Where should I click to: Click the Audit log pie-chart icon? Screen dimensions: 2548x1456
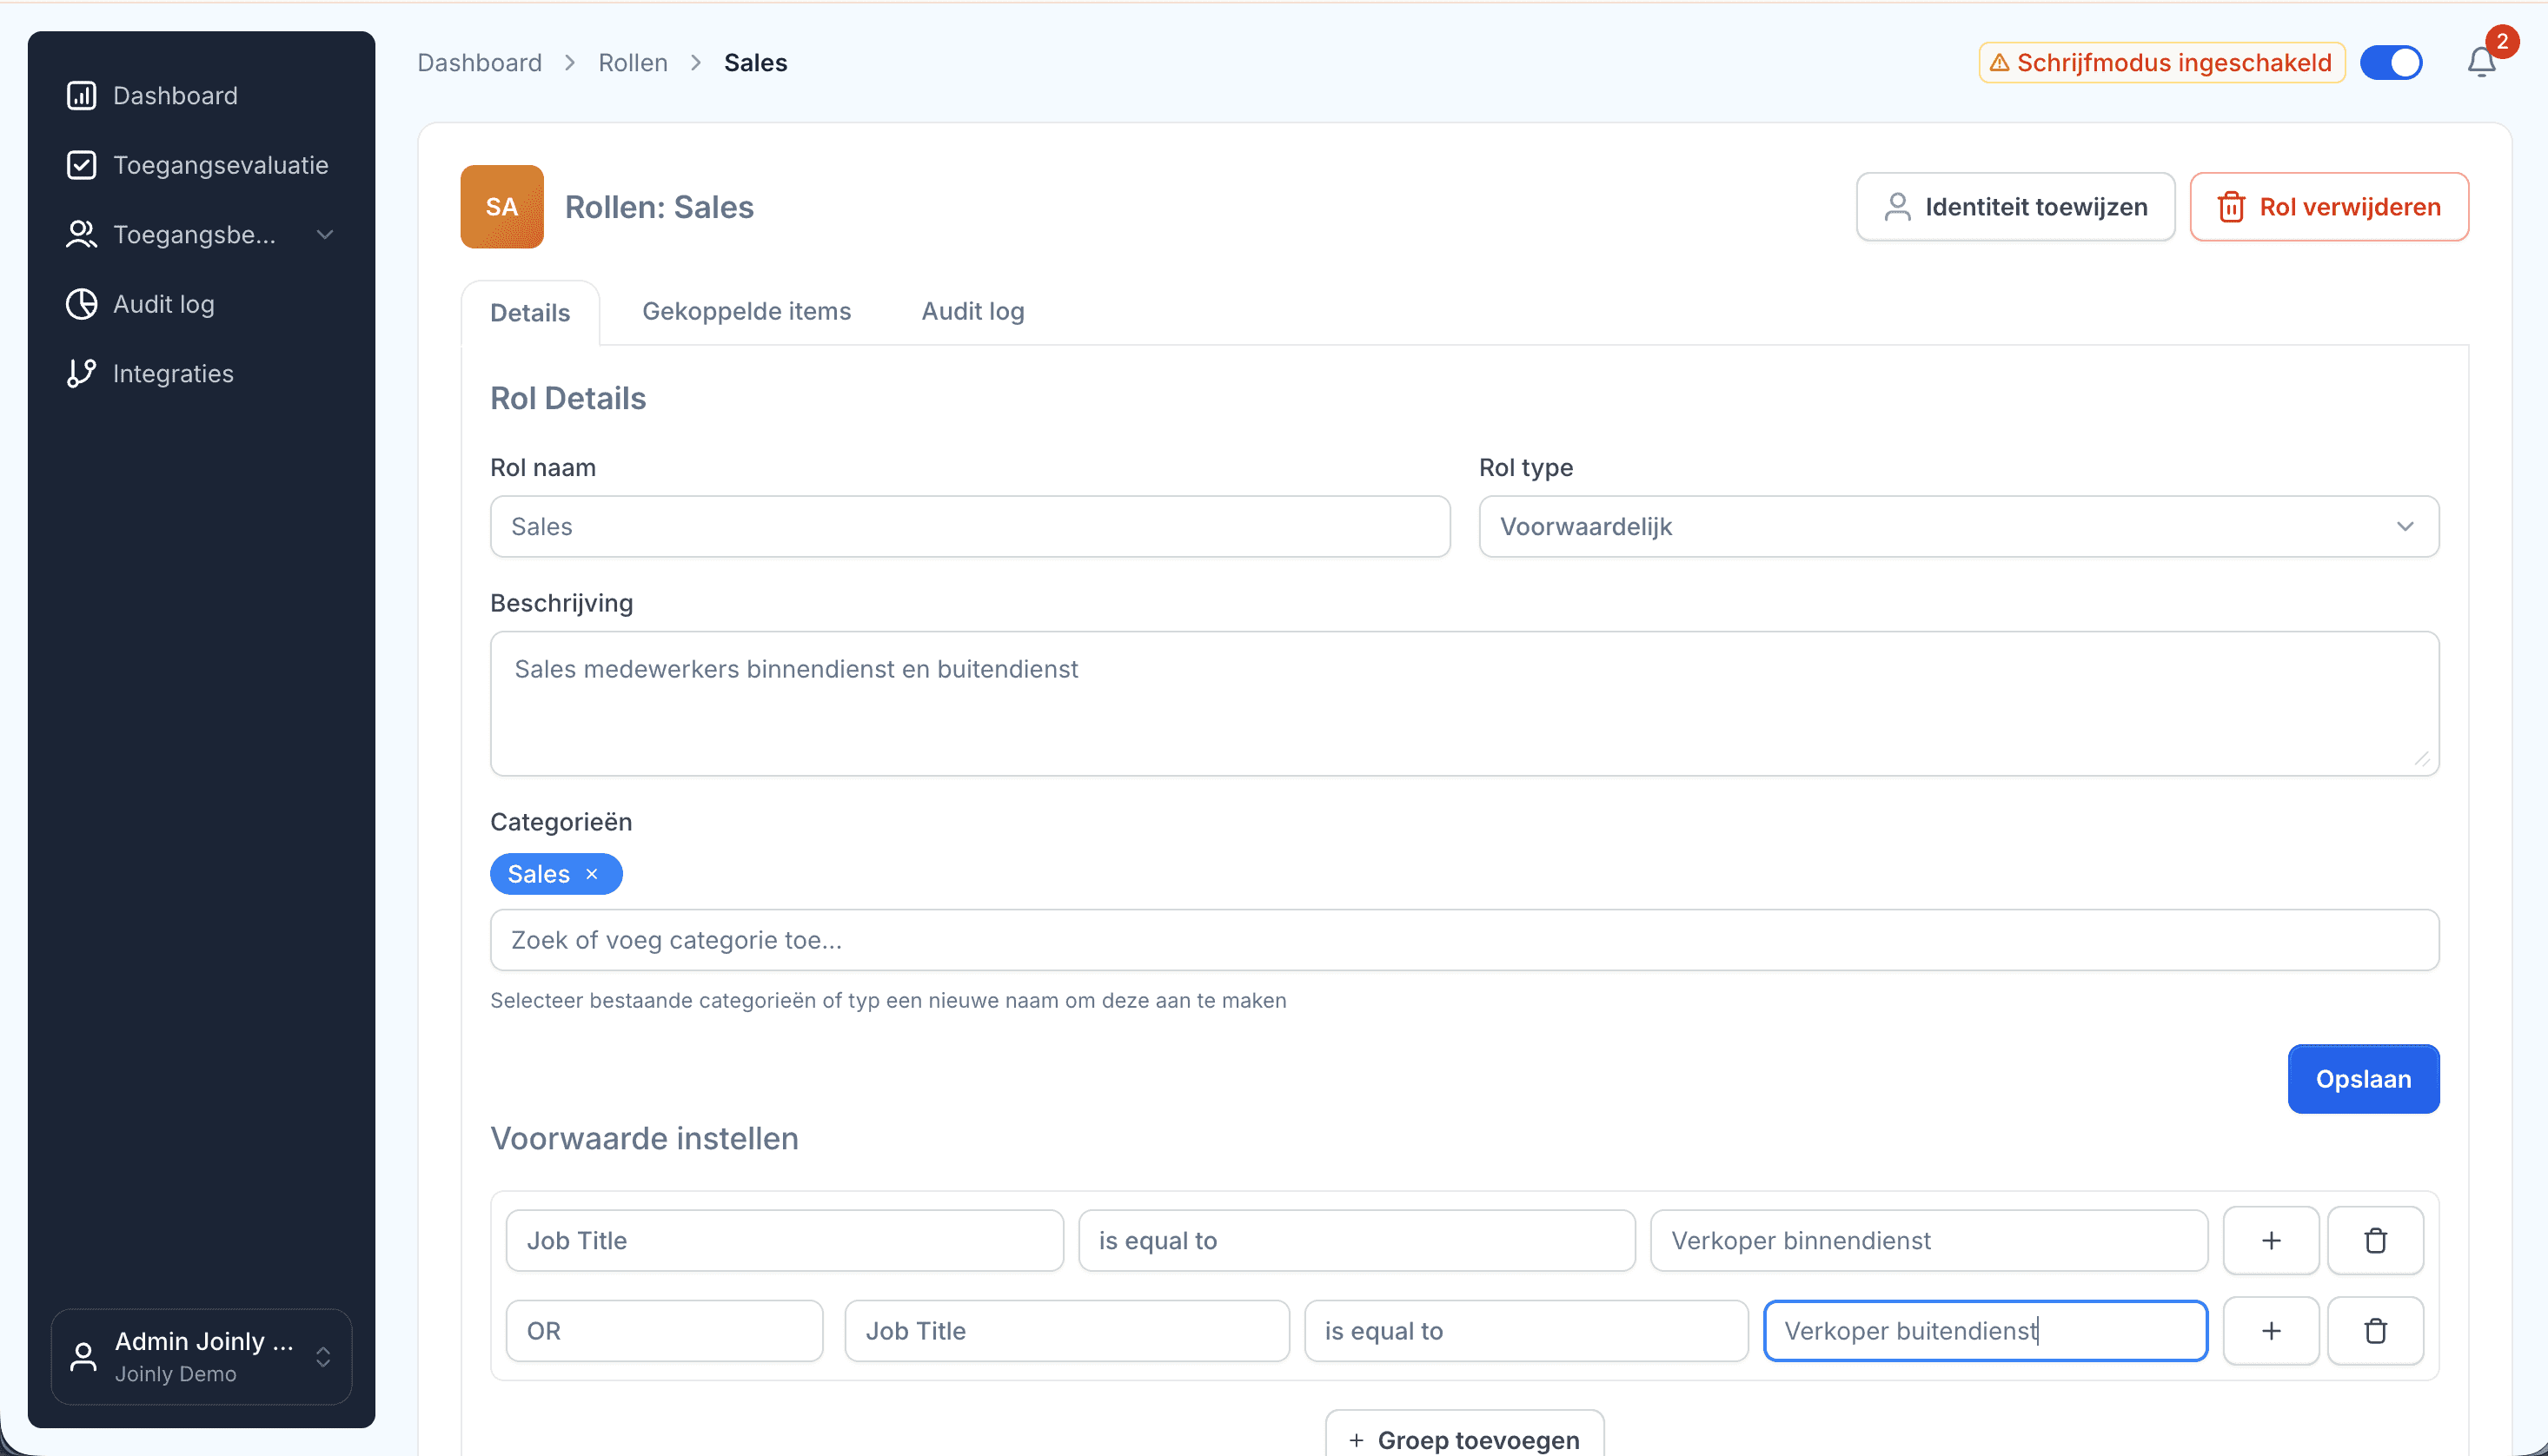coord(81,304)
